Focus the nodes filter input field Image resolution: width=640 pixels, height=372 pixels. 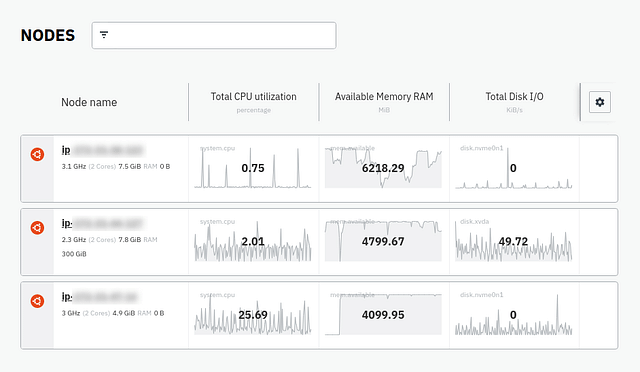214,36
